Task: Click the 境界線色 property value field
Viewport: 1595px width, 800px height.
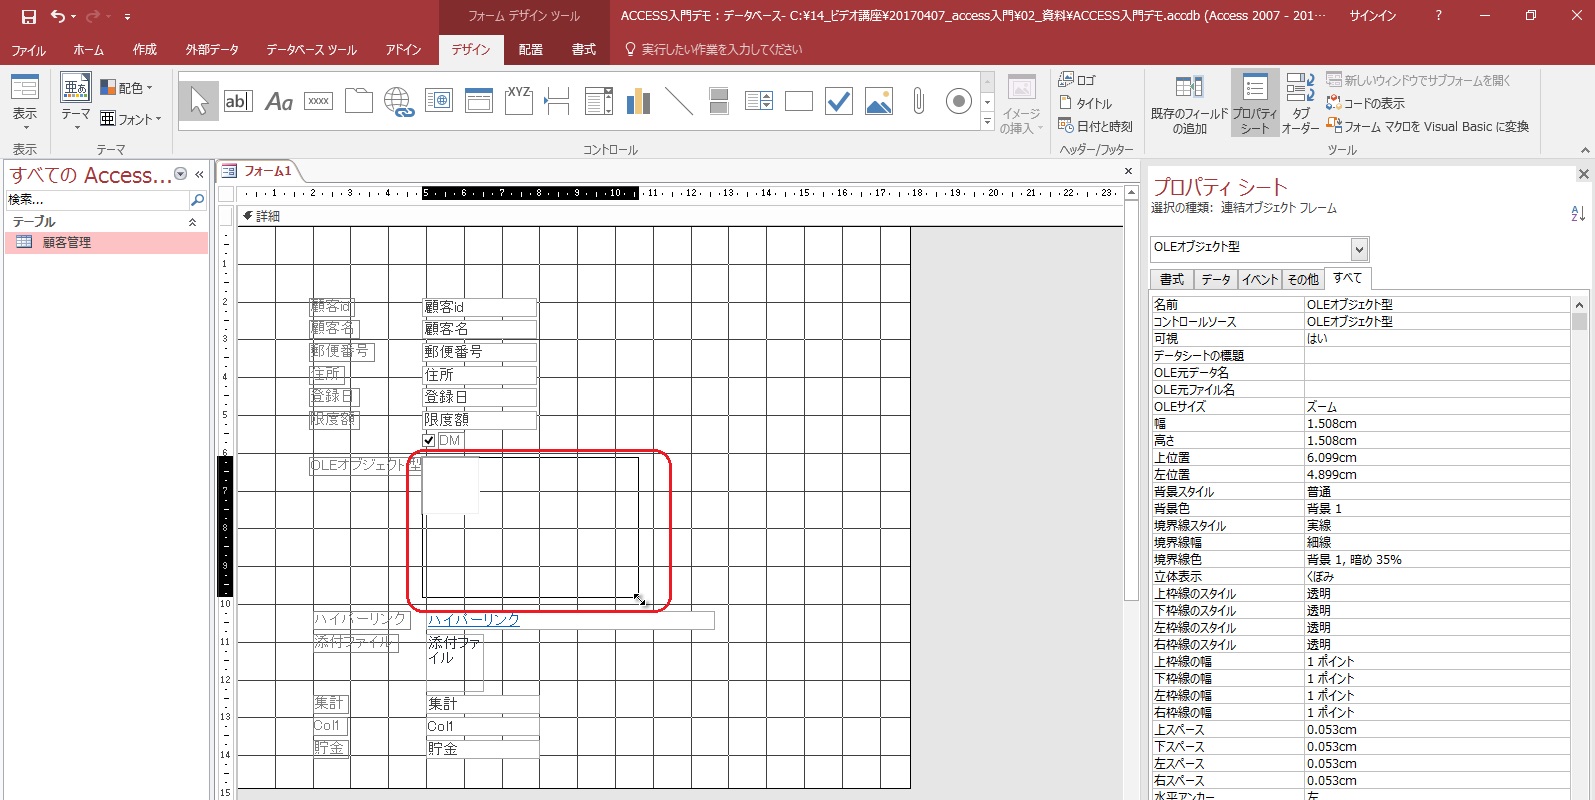Action: coord(1437,559)
